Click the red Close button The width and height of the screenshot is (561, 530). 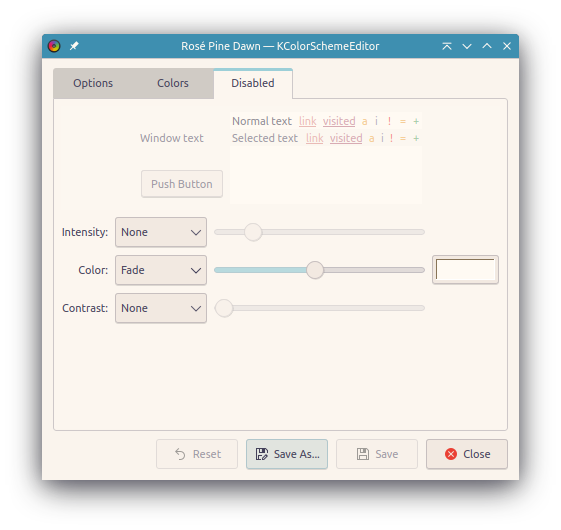[467, 454]
